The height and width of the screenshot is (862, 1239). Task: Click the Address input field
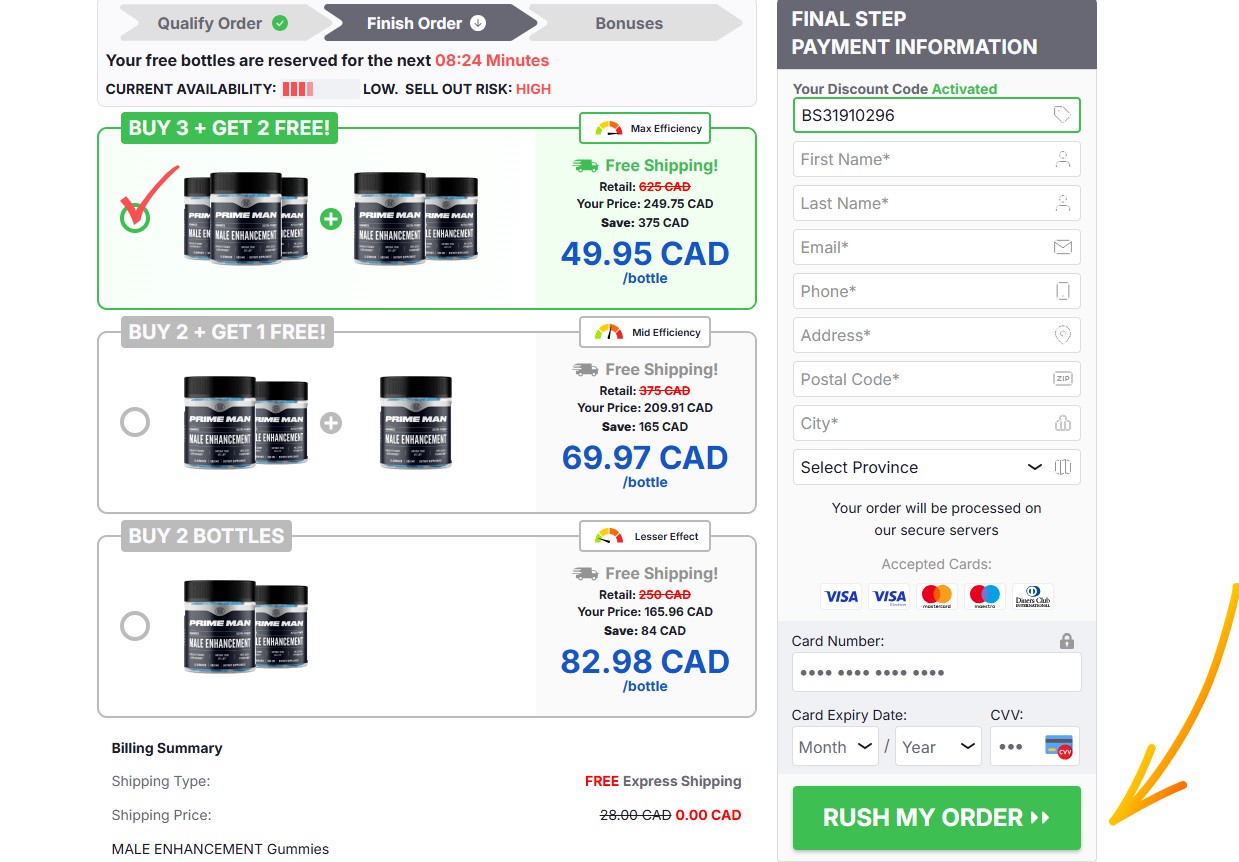[x=936, y=335]
